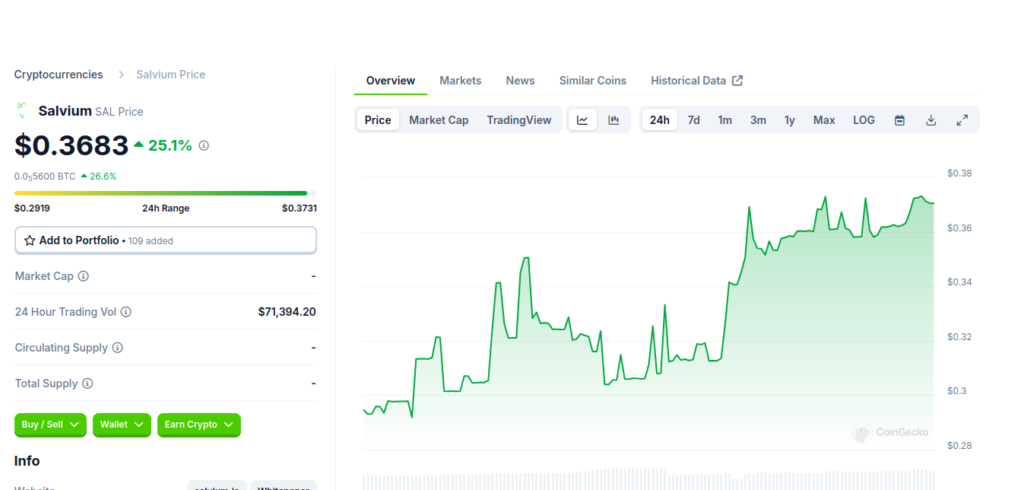
Task: Click the 24h Range progress bar
Action: (166, 193)
